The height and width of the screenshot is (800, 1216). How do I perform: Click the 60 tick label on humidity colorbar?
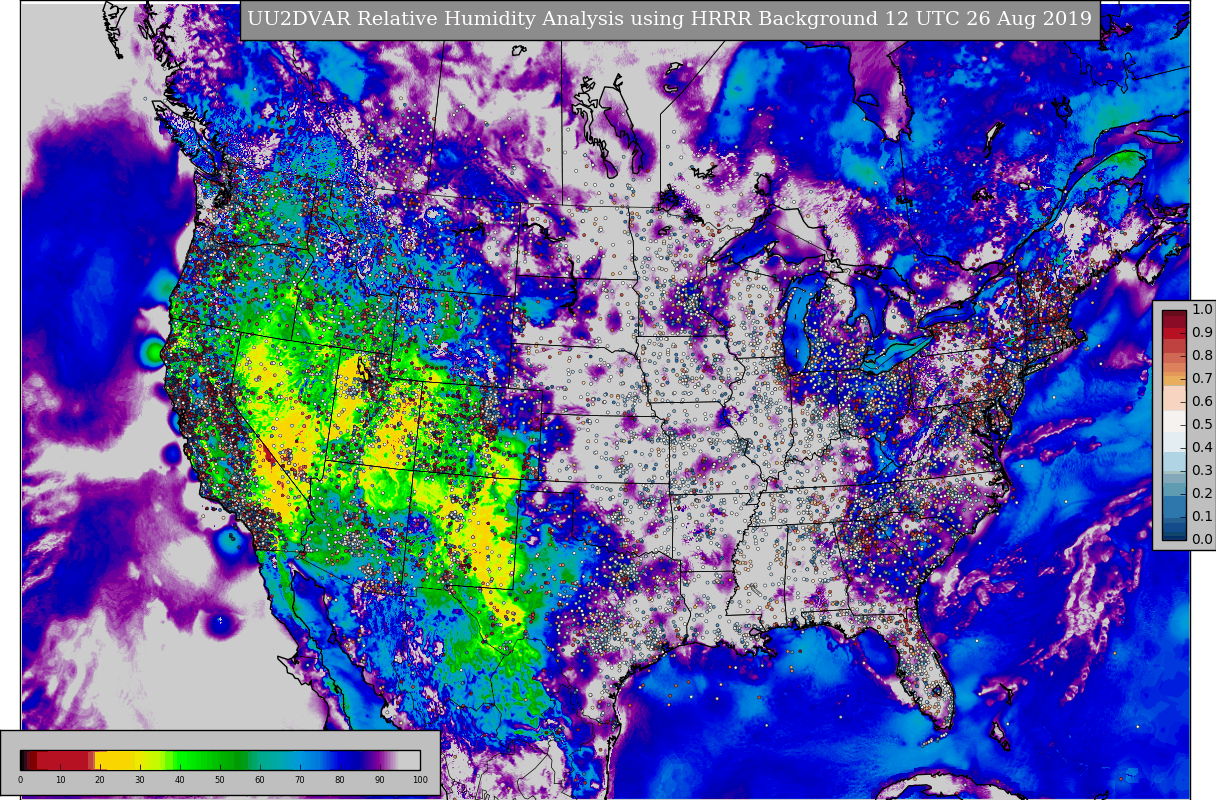260,780
